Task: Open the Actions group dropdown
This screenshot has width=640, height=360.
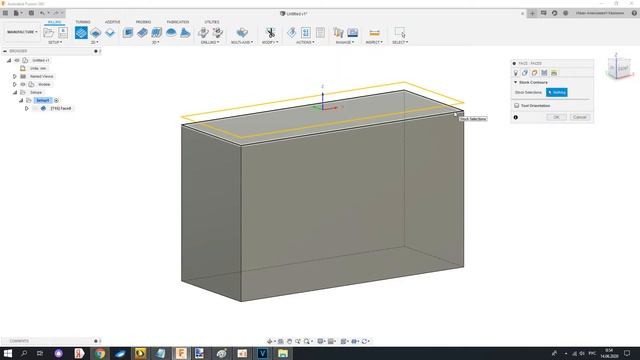Action: [x=305, y=42]
